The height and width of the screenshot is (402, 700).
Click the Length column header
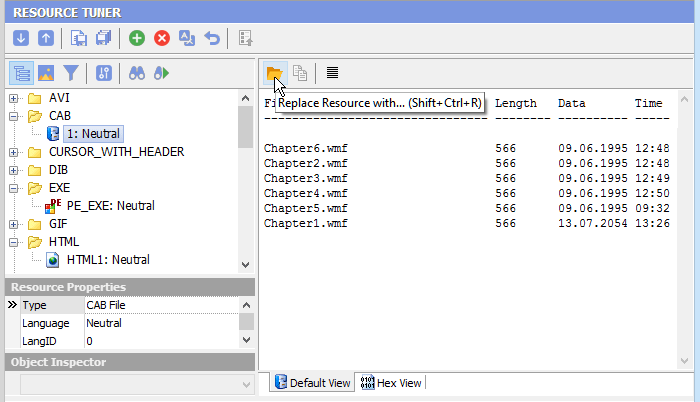516,103
